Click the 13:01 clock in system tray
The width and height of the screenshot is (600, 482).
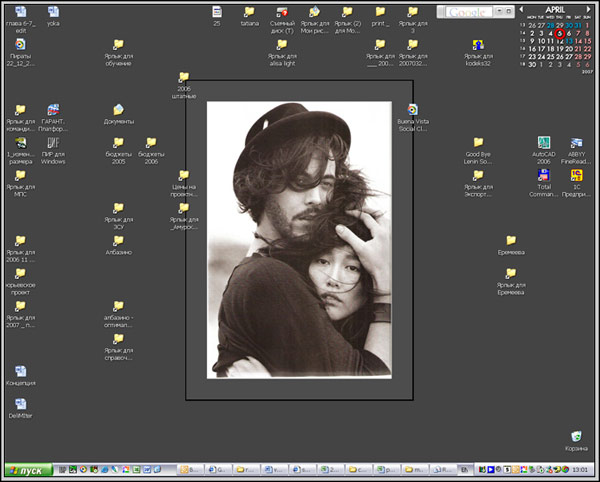click(580, 470)
